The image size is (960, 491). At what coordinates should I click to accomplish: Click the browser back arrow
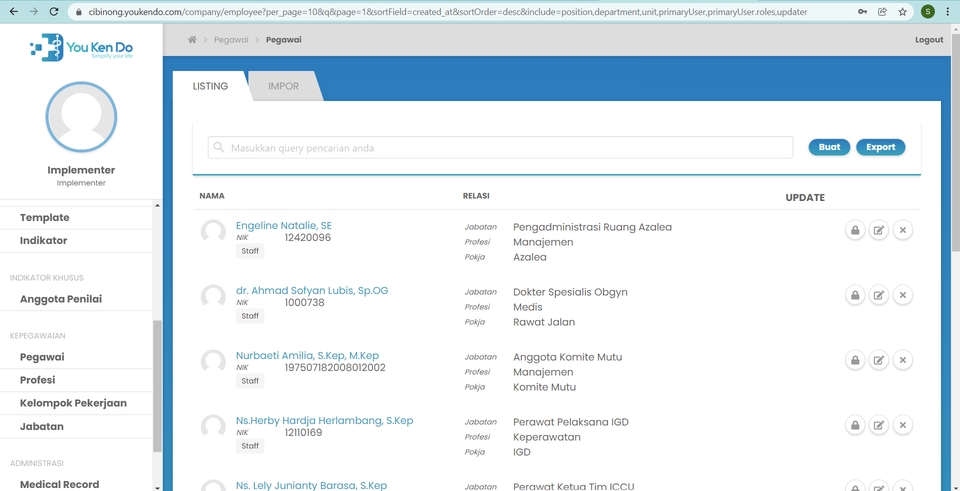click(x=13, y=12)
